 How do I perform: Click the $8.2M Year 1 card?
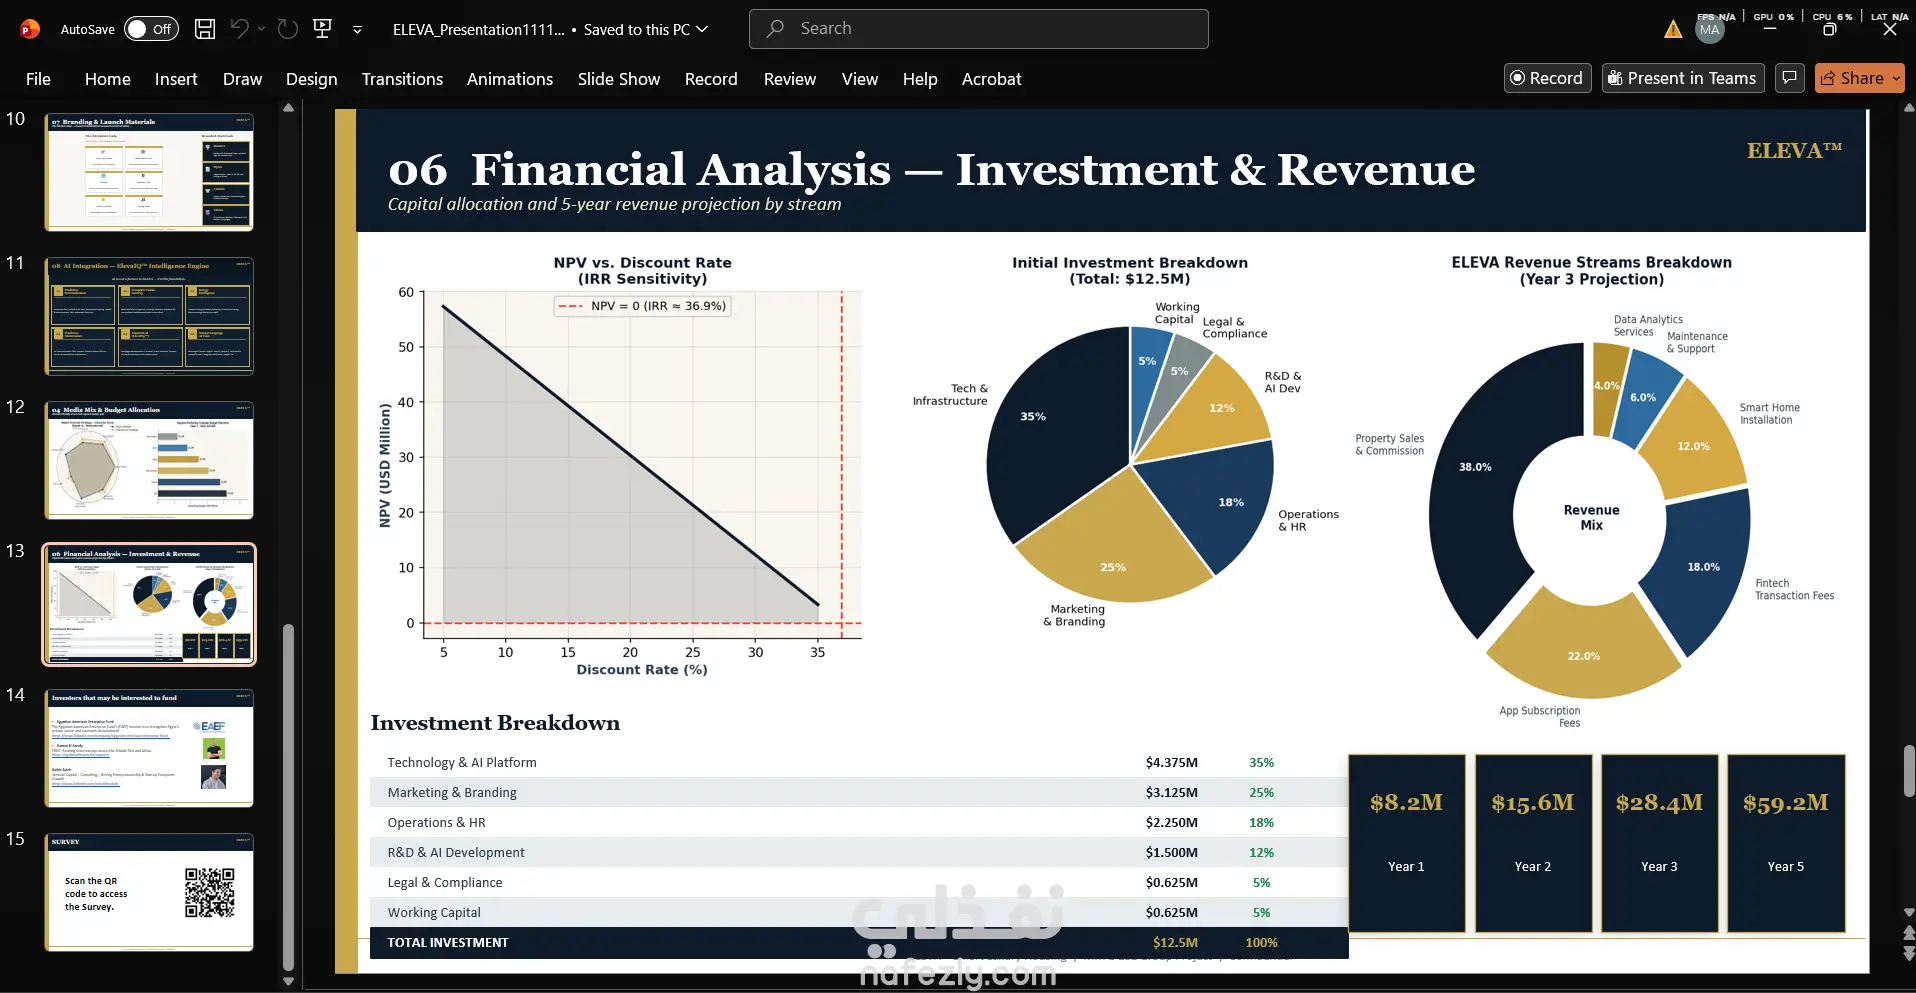(x=1406, y=843)
